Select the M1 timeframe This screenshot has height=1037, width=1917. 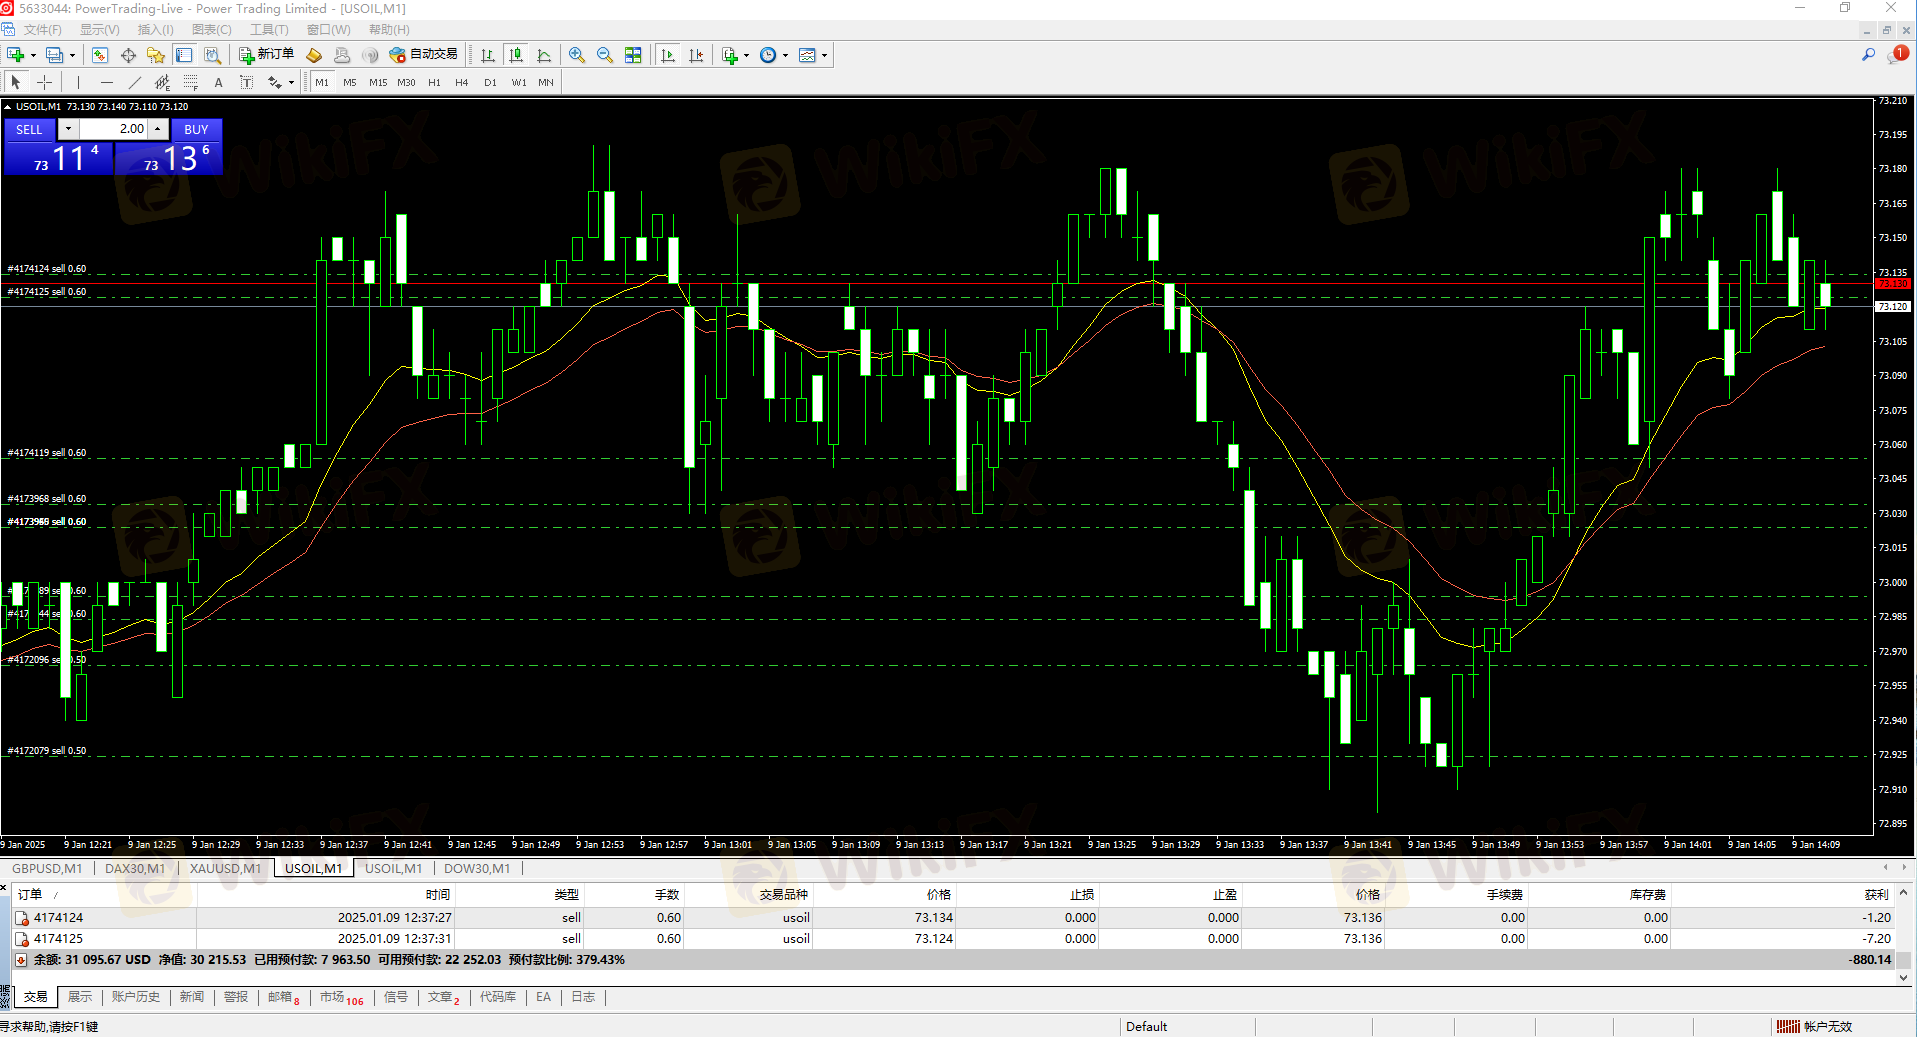coord(322,82)
